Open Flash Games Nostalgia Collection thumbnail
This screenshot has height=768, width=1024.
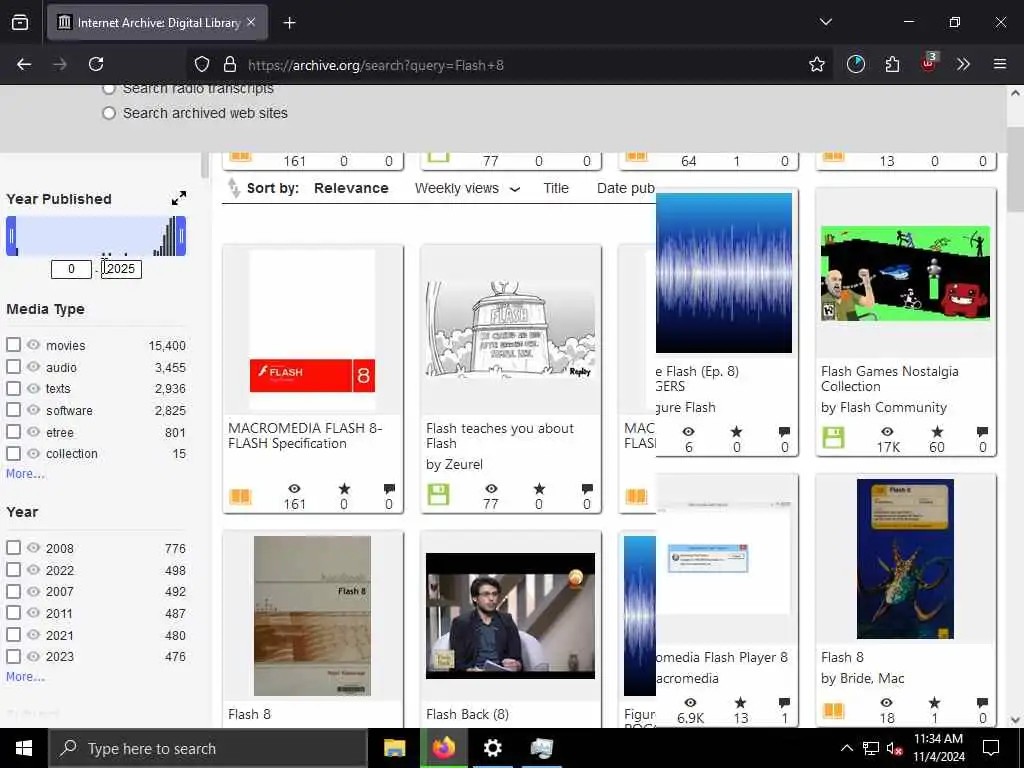(x=905, y=273)
